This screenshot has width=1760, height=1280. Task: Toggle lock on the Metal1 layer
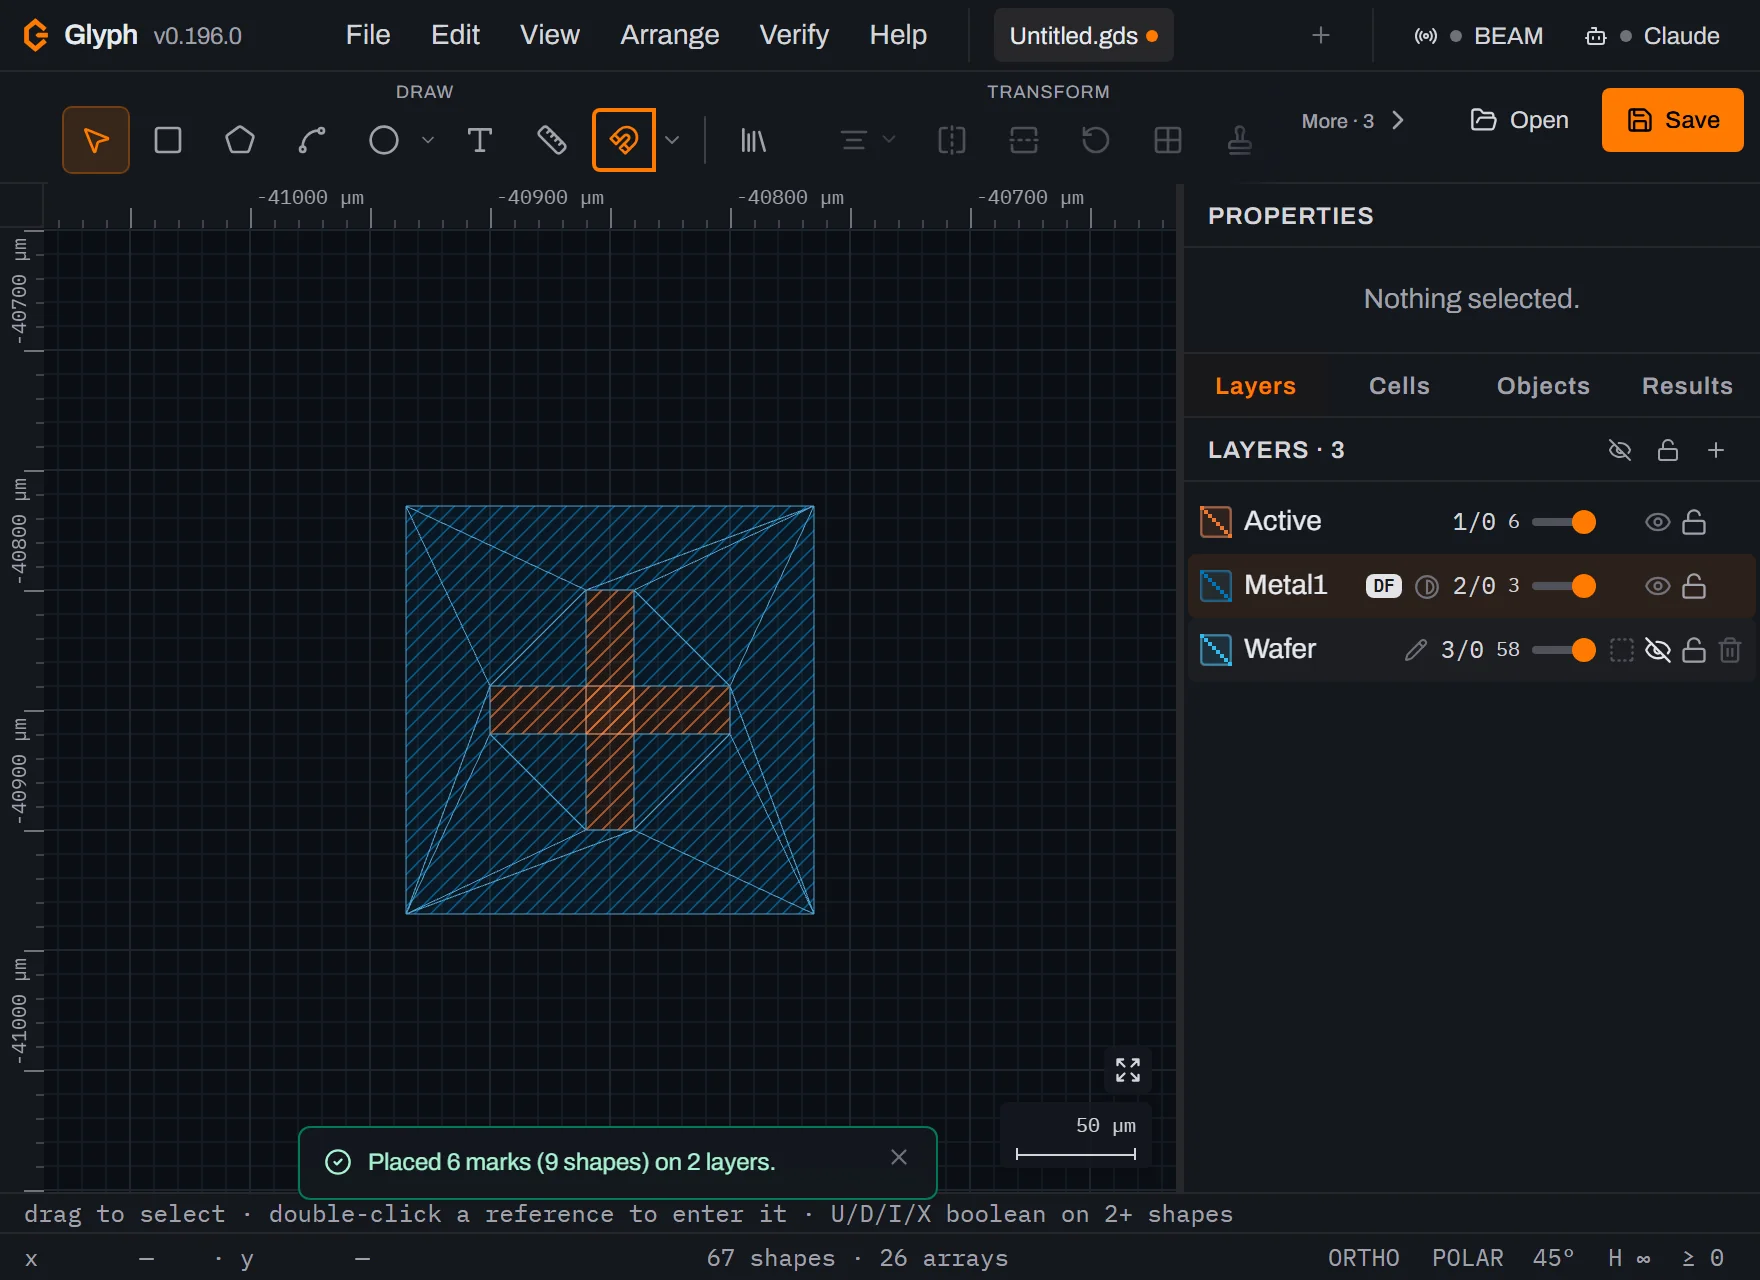(x=1694, y=586)
